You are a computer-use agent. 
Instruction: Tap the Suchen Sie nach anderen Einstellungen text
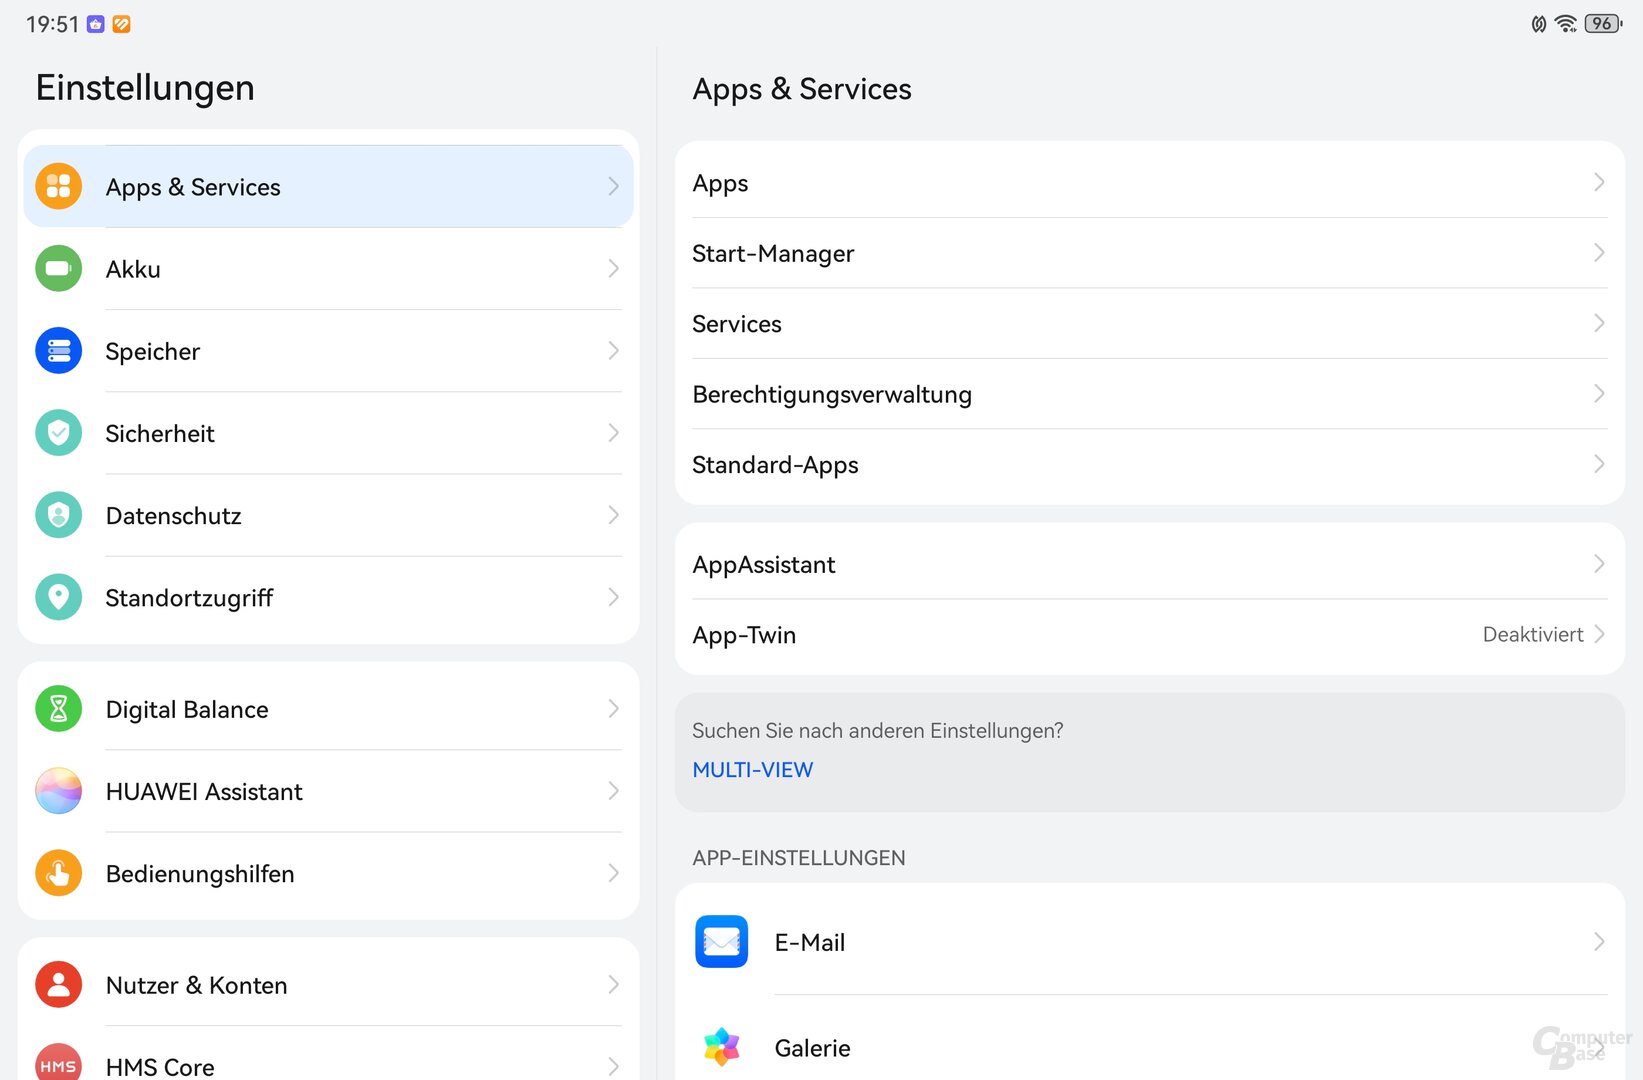[878, 731]
